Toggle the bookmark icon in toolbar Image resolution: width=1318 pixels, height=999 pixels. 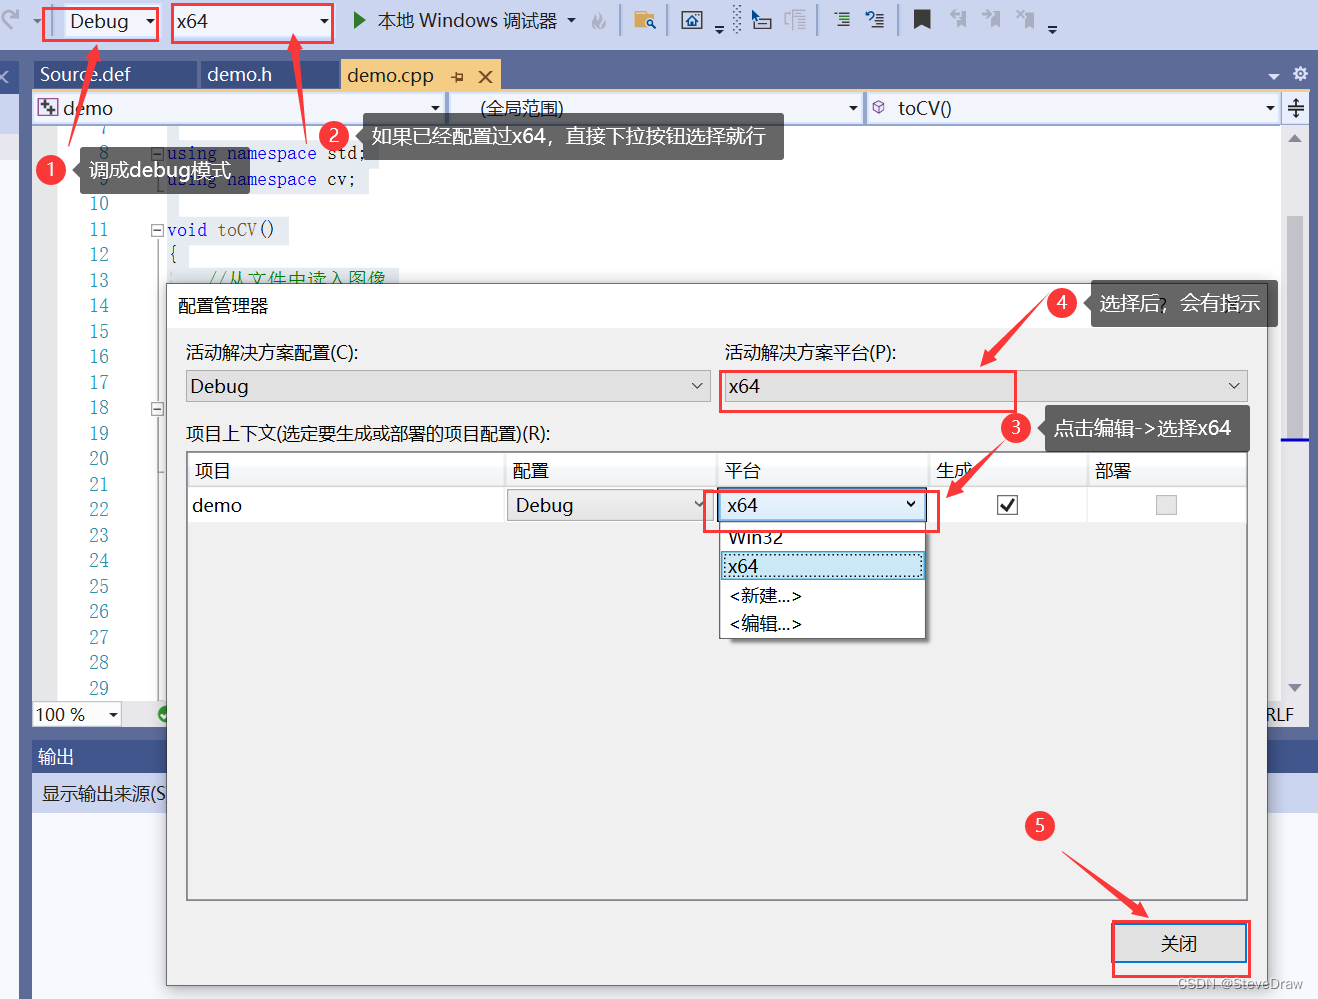pos(922,20)
